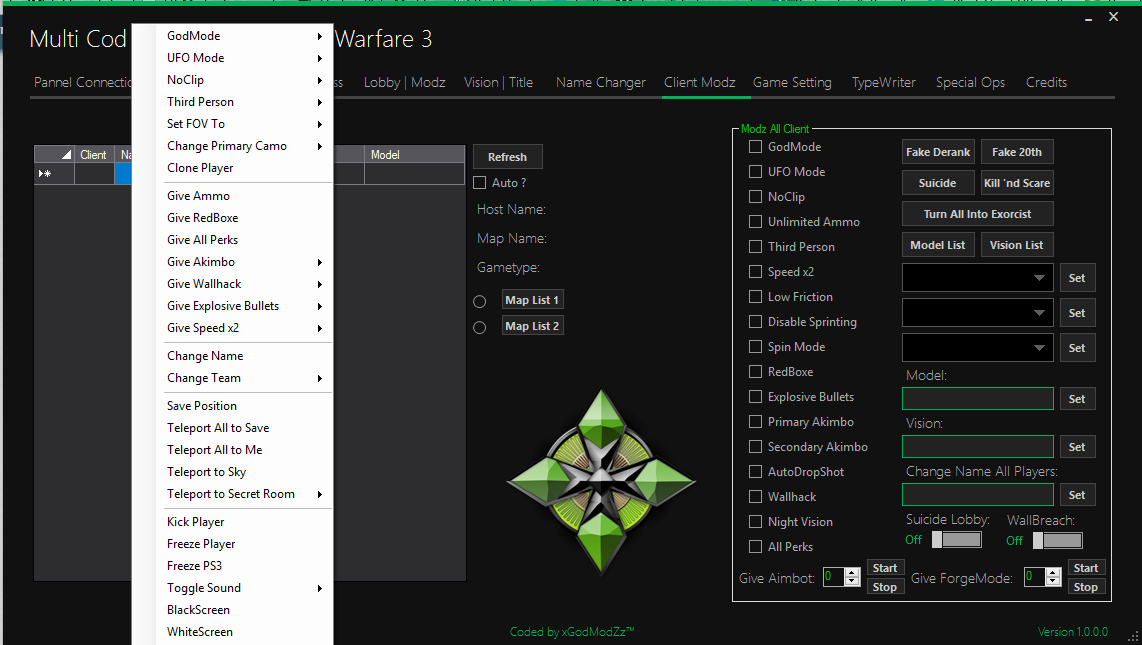Select Give Ammo menu entry

(244, 196)
